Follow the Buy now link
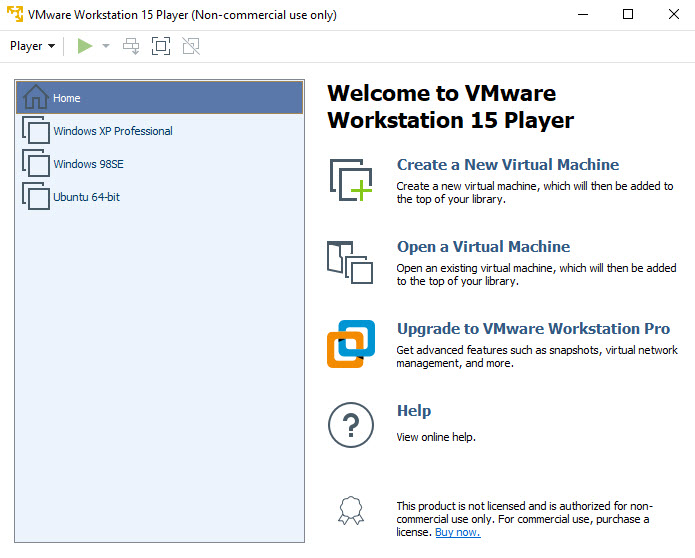 (x=457, y=532)
